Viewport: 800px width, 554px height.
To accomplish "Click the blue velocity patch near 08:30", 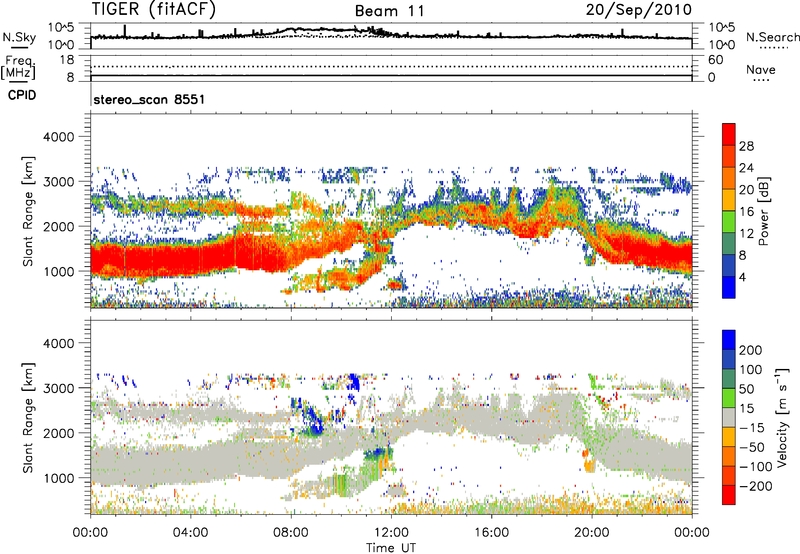I will coord(310,419).
